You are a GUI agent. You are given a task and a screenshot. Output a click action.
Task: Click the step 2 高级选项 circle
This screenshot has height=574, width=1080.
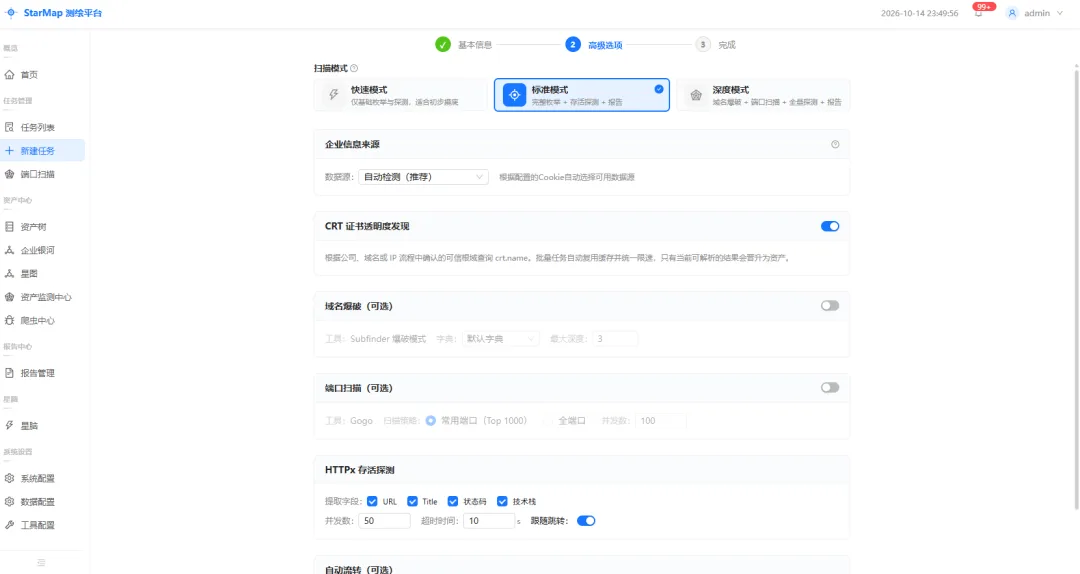pyautogui.click(x=572, y=45)
